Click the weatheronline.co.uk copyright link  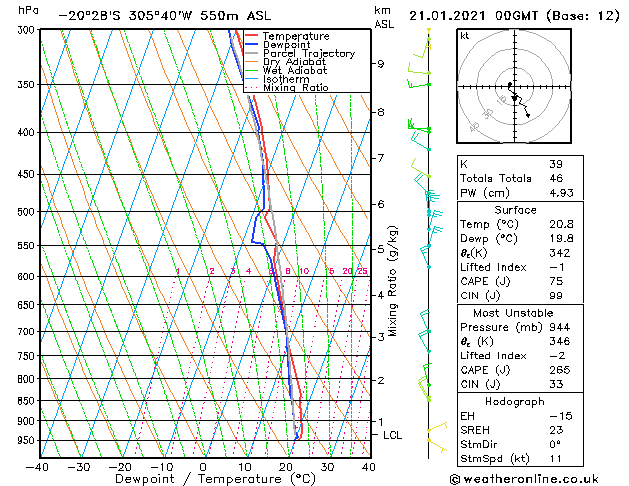pos(524,479)
